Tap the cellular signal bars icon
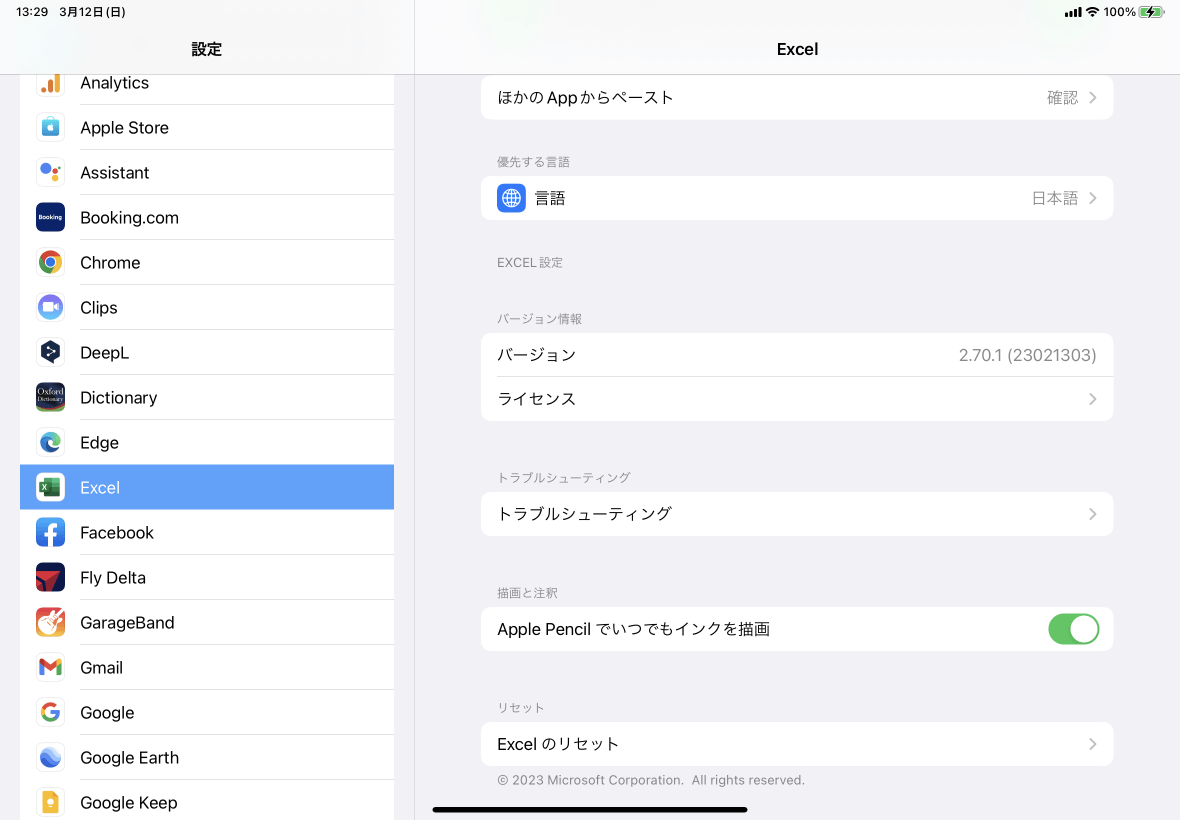 pos(1073,12)
